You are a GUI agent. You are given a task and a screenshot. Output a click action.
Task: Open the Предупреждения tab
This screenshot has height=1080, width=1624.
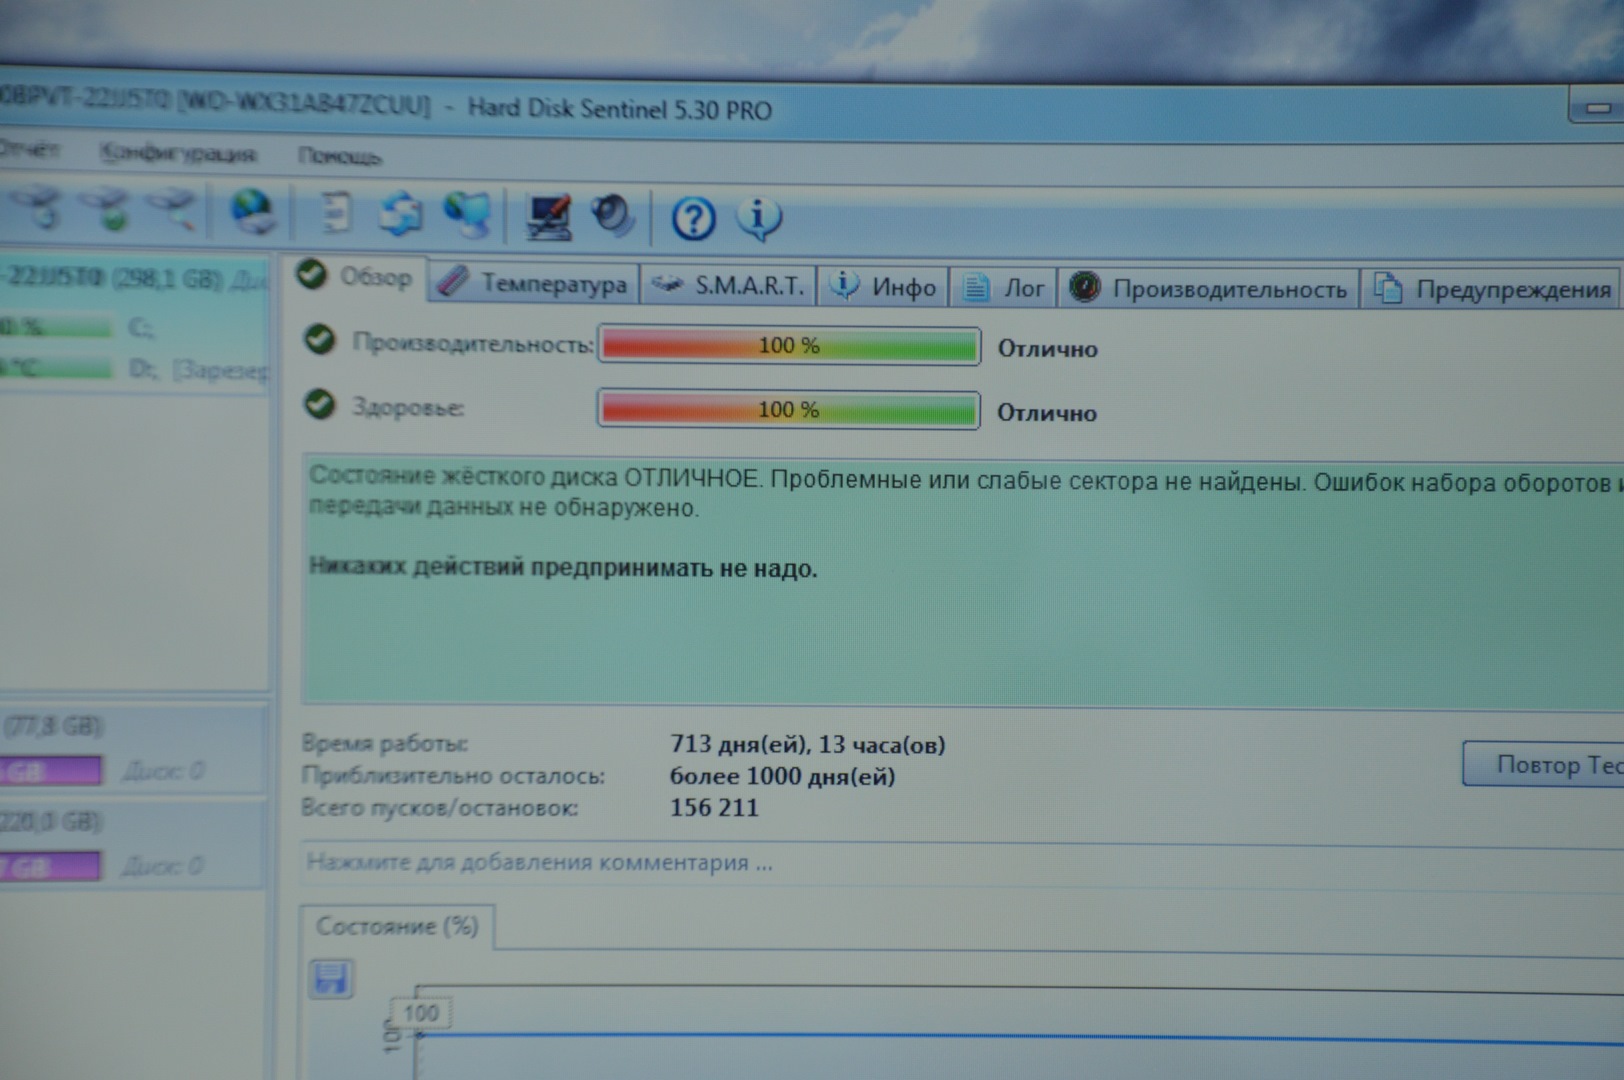point(1491,290)
